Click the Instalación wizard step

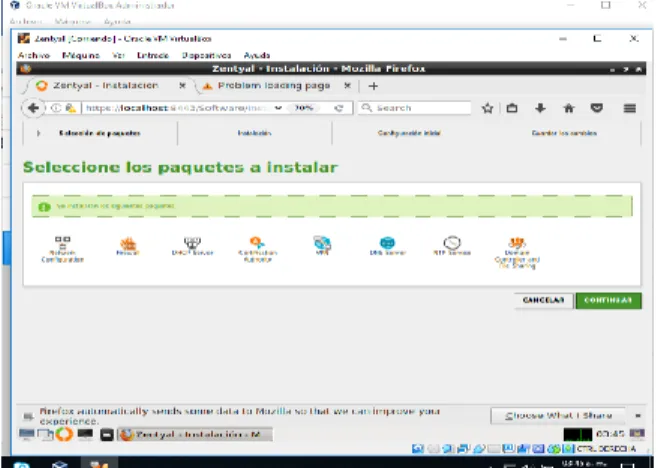pos(254,133)
